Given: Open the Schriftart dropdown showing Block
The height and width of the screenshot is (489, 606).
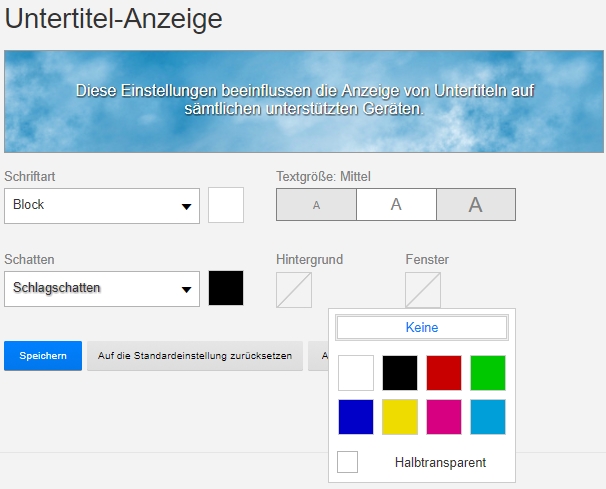Looking at the screenshot, I should coord(102,206).
